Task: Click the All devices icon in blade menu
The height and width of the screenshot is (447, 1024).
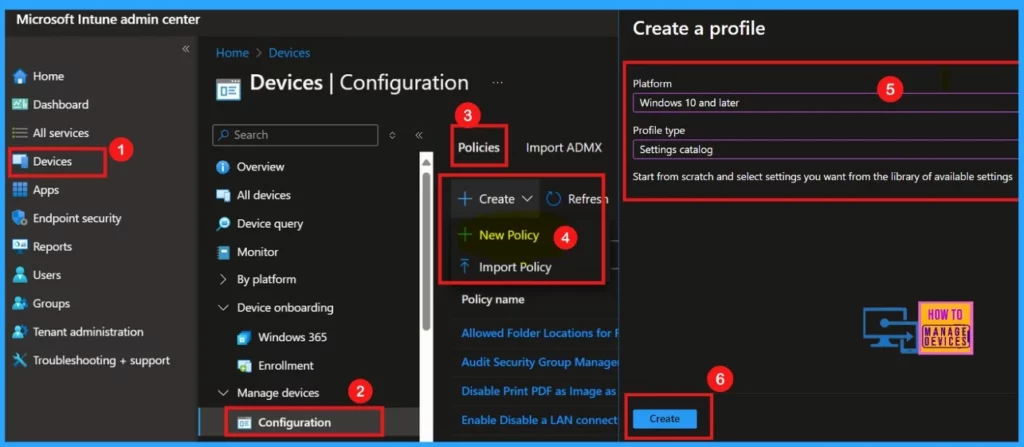Action: coord(223,195)
